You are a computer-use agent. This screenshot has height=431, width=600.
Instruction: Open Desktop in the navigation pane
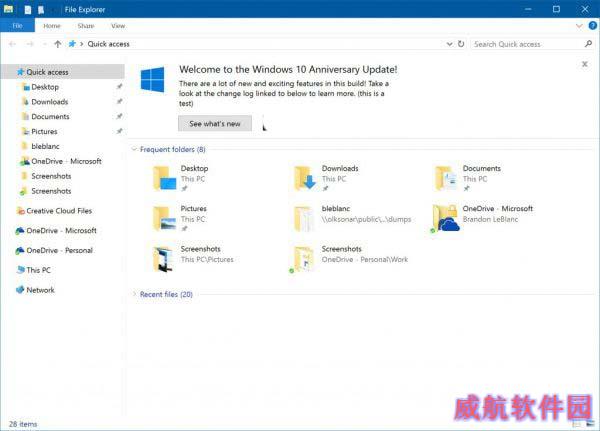tap(45, 87)
